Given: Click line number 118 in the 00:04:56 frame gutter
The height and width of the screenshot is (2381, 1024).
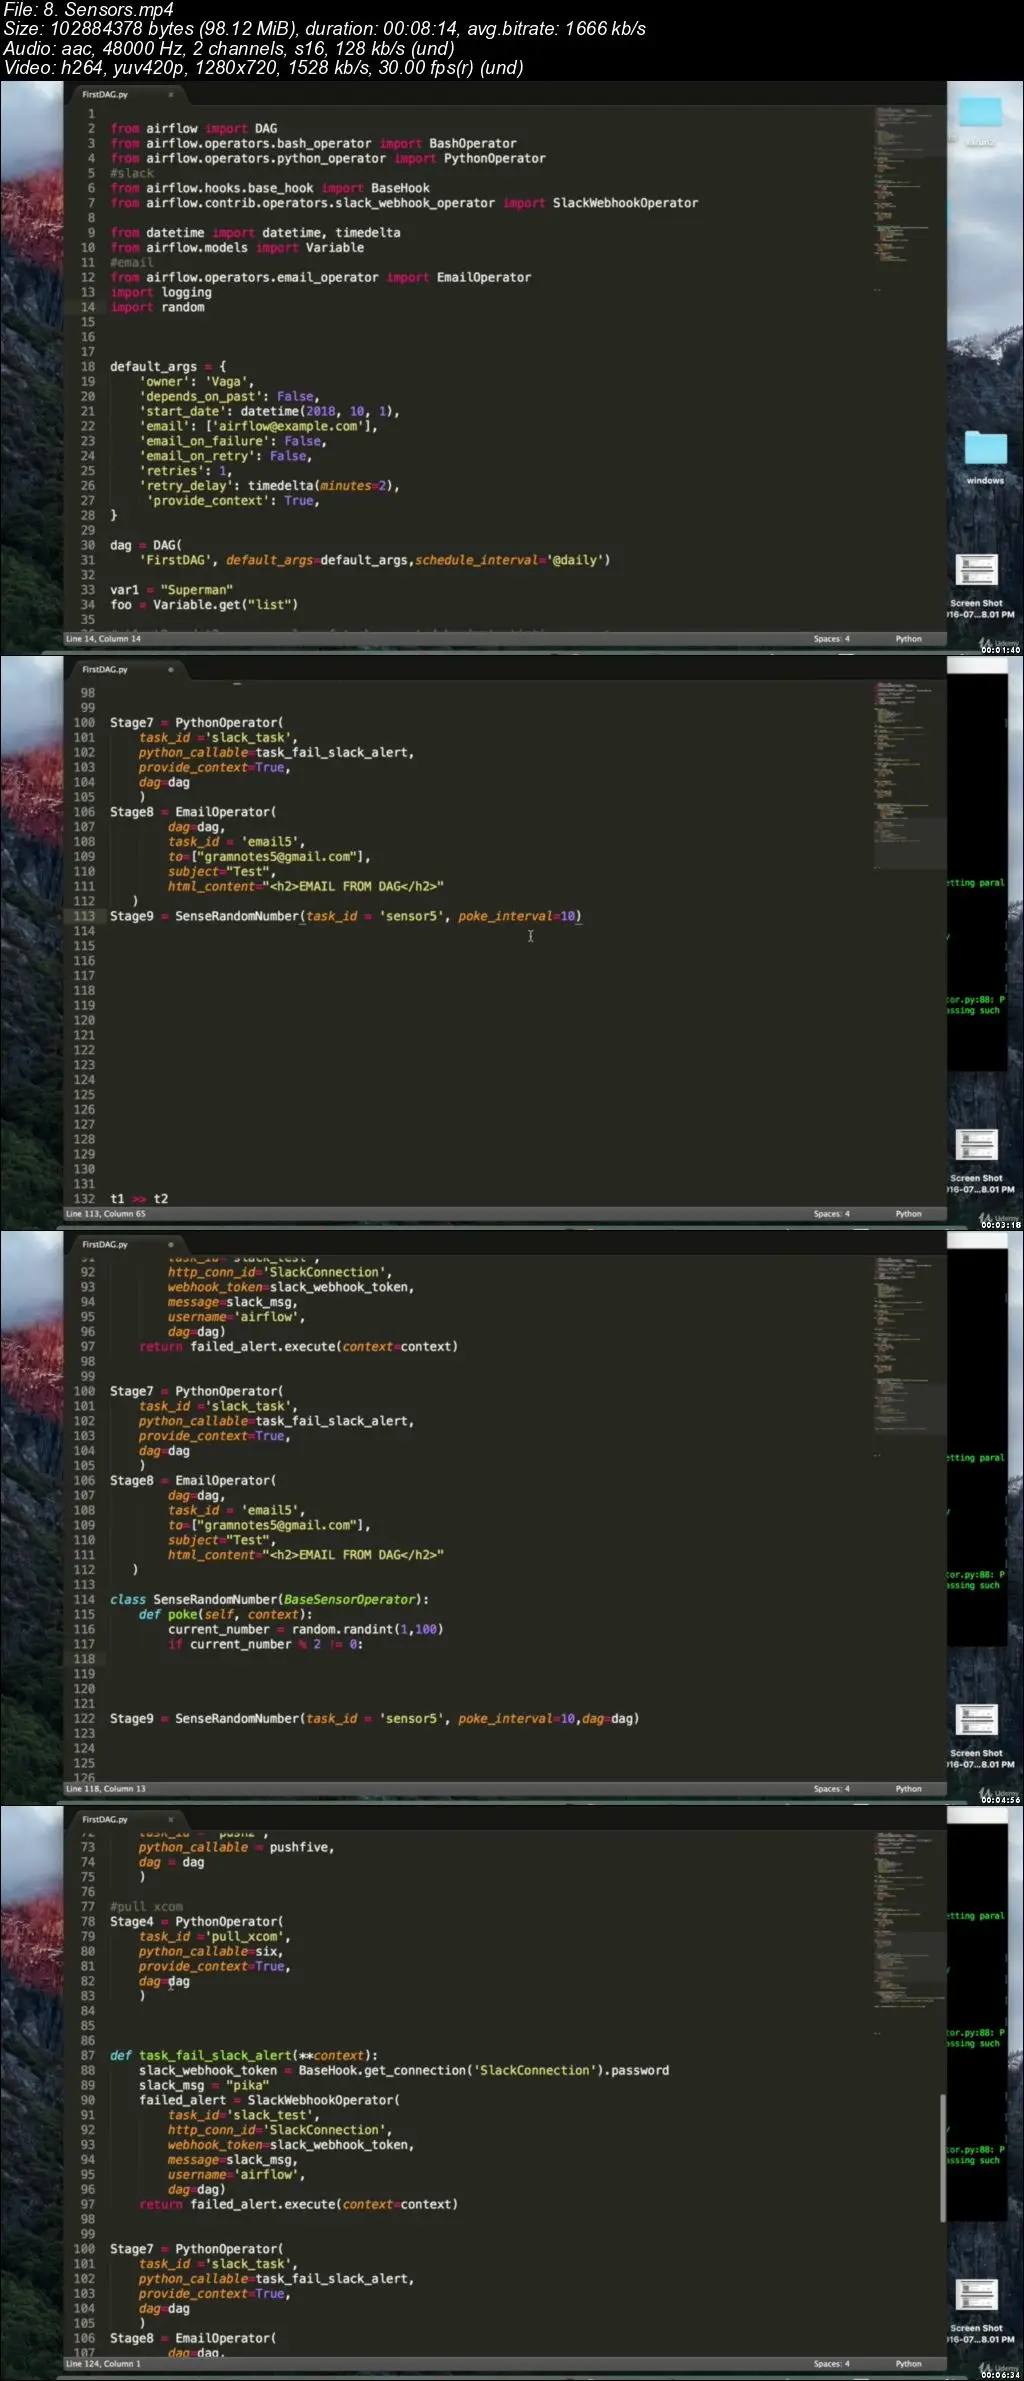Looking at the screenshot, I should pyautogui.click(x=84, y=1660).
